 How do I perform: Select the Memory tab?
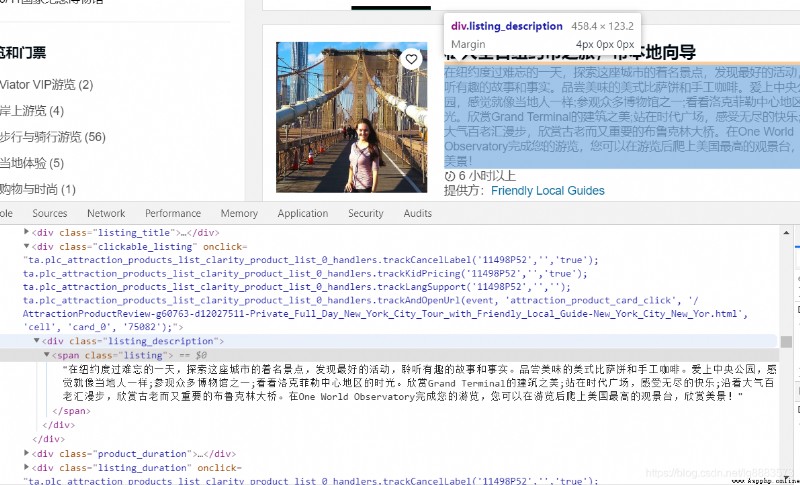[239, 213]
